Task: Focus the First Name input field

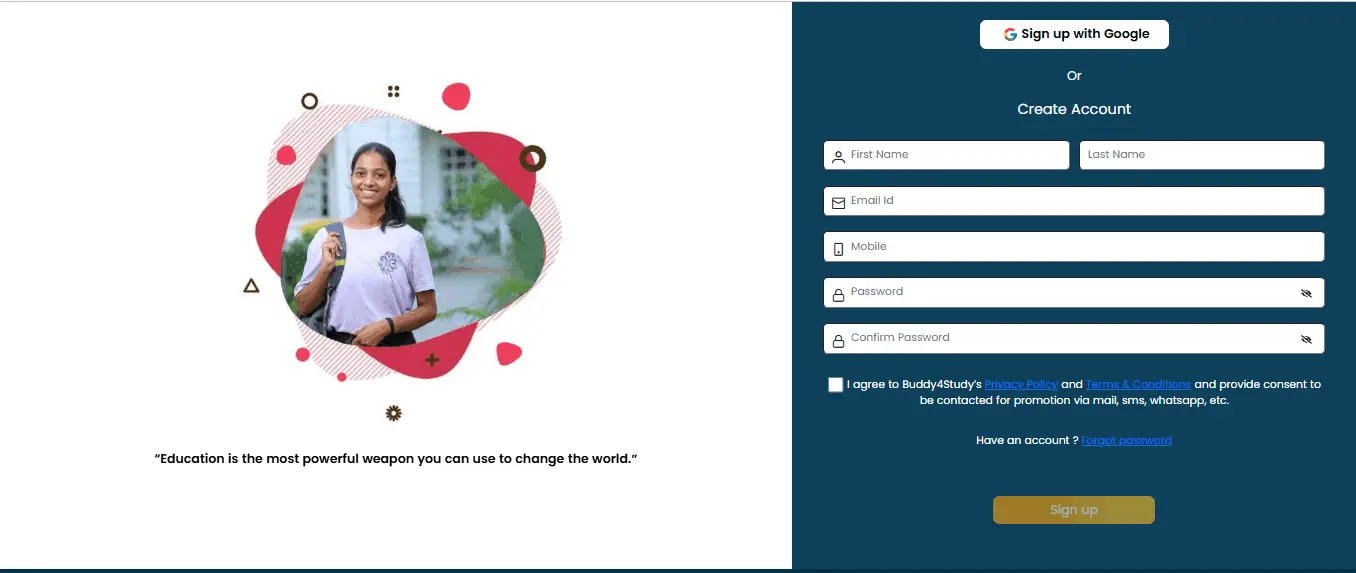Action: click(947, 155)
